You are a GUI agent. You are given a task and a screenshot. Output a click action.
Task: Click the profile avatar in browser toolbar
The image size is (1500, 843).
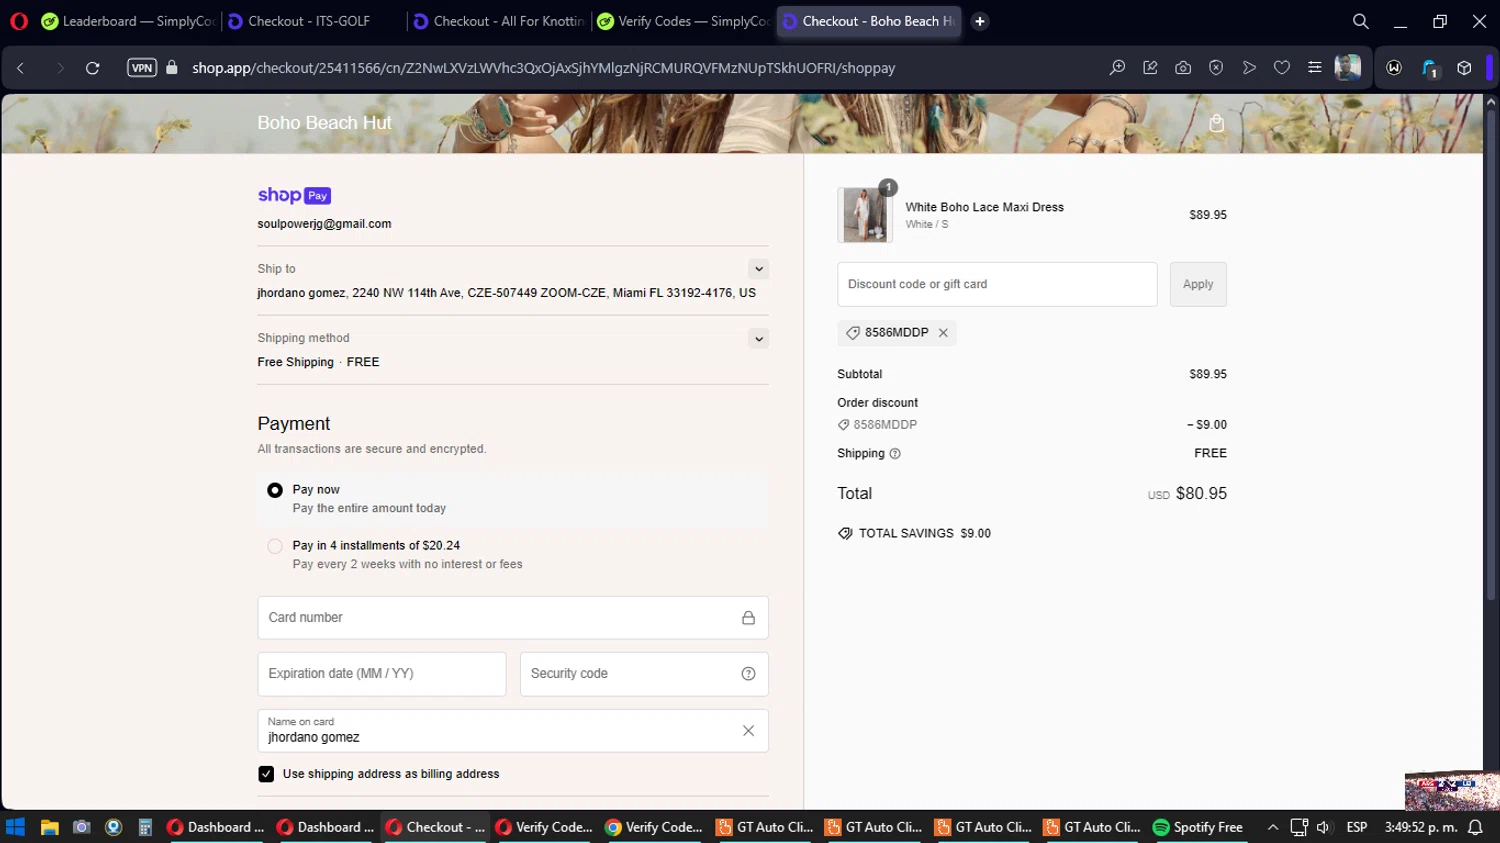1348,68
